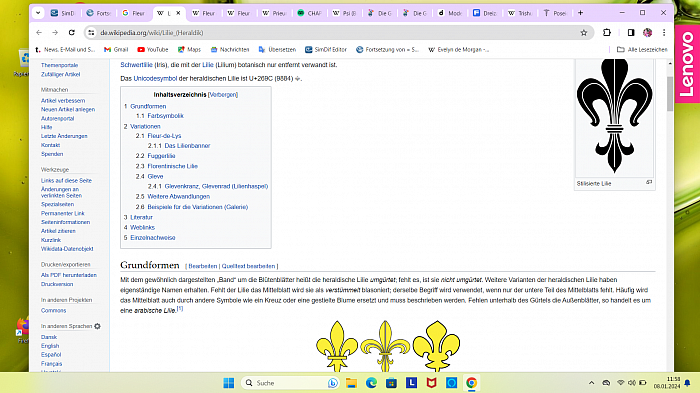
Task: Click the Chrome icon on the taskbar
Action: (x=471, y=383)
